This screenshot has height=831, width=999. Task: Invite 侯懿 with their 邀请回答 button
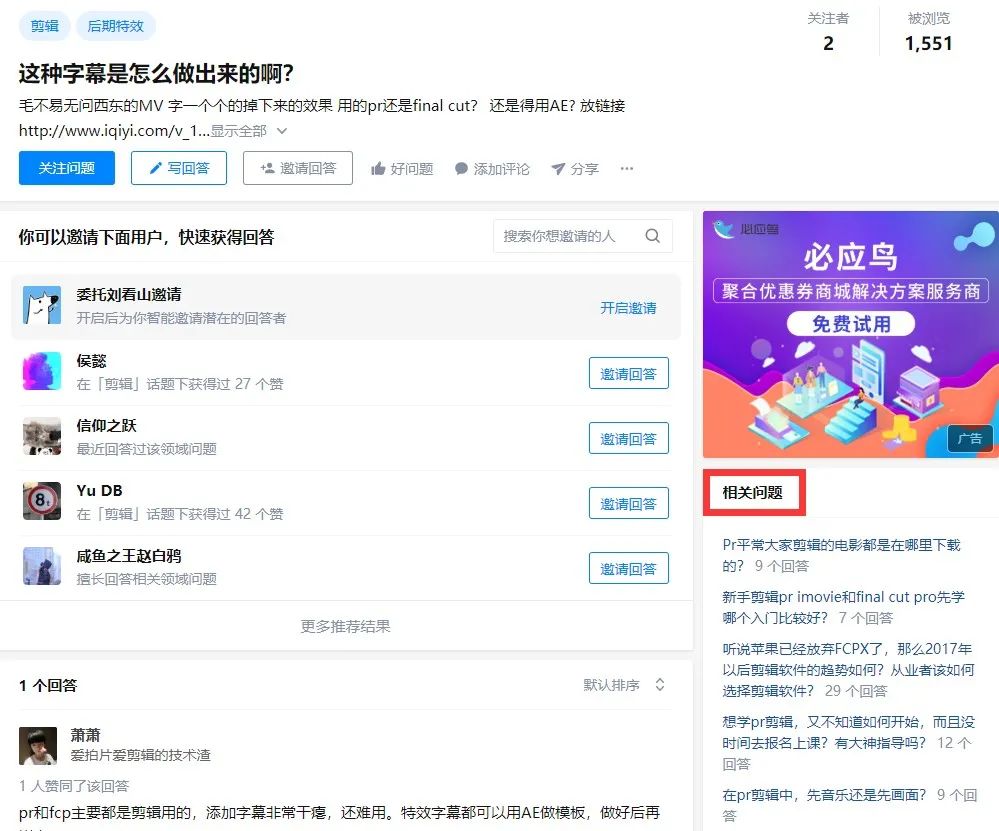628,373
